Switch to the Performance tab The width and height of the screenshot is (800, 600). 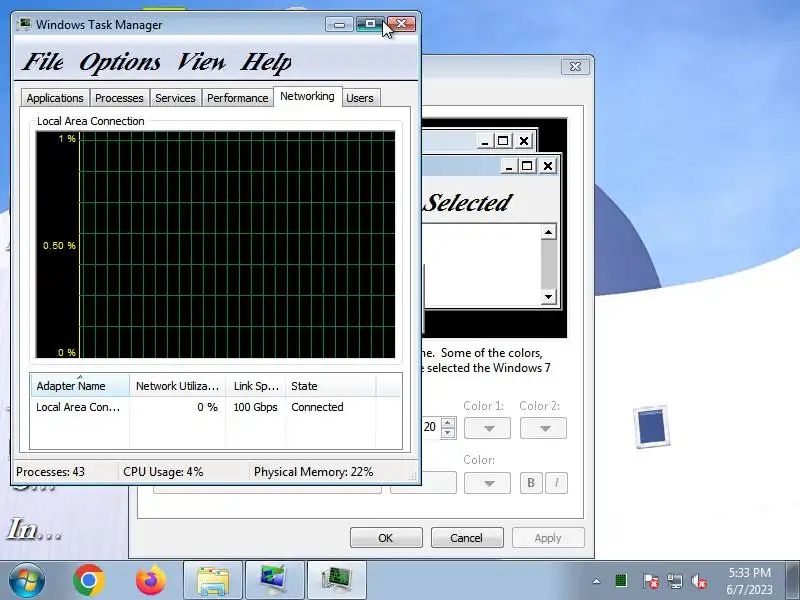(x=237, y=98)
